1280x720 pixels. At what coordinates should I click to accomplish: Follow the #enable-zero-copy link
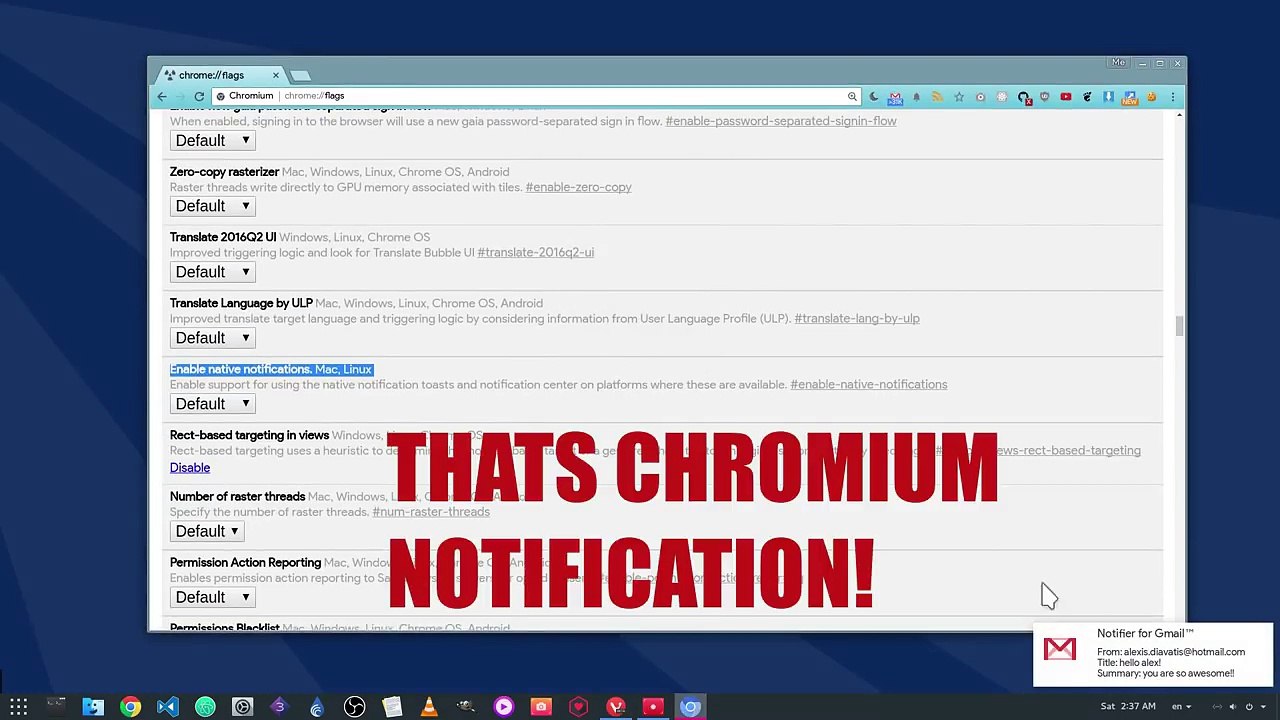pyautogui.click(x=578, y=187)
